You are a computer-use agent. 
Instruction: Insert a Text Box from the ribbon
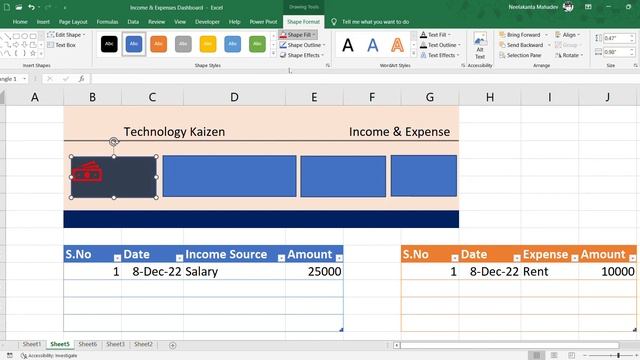62,45
